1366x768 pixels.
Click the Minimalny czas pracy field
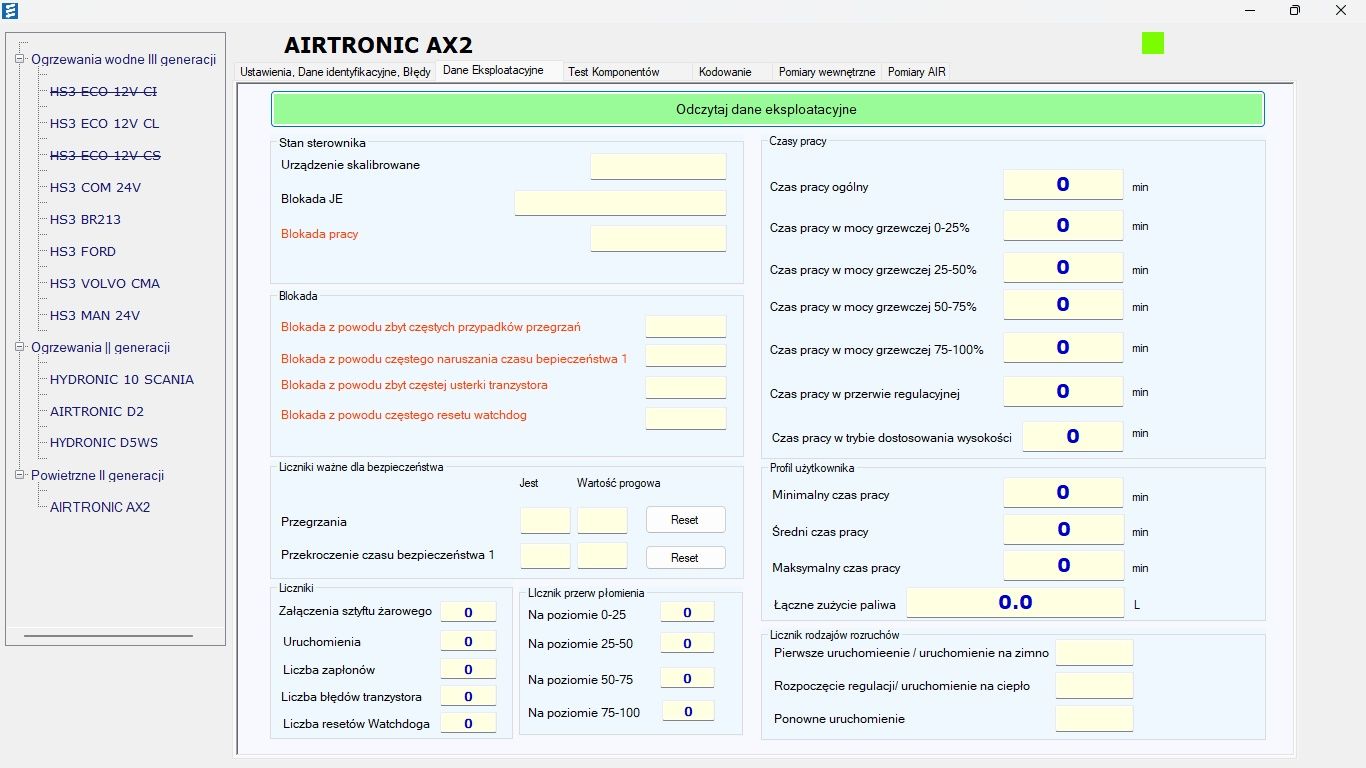[1063, 492]
